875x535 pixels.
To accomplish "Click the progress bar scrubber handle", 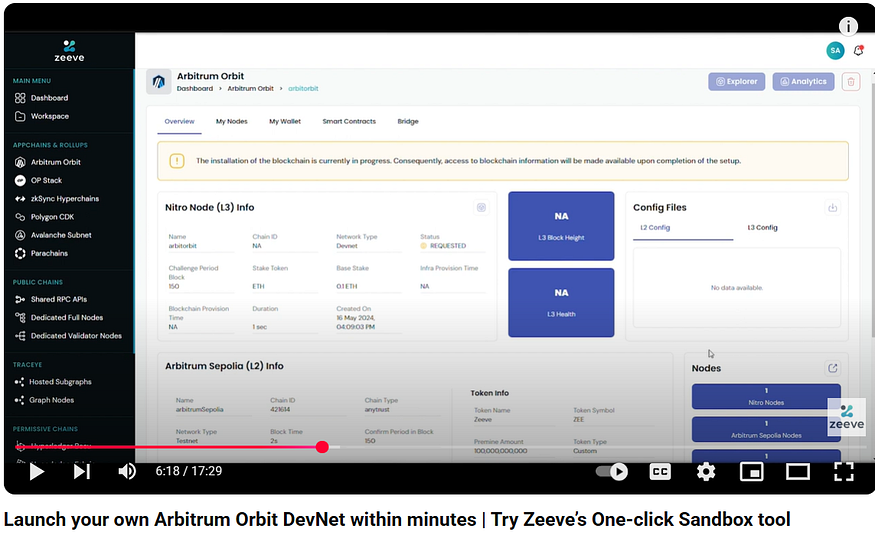I will pos(322,447).
